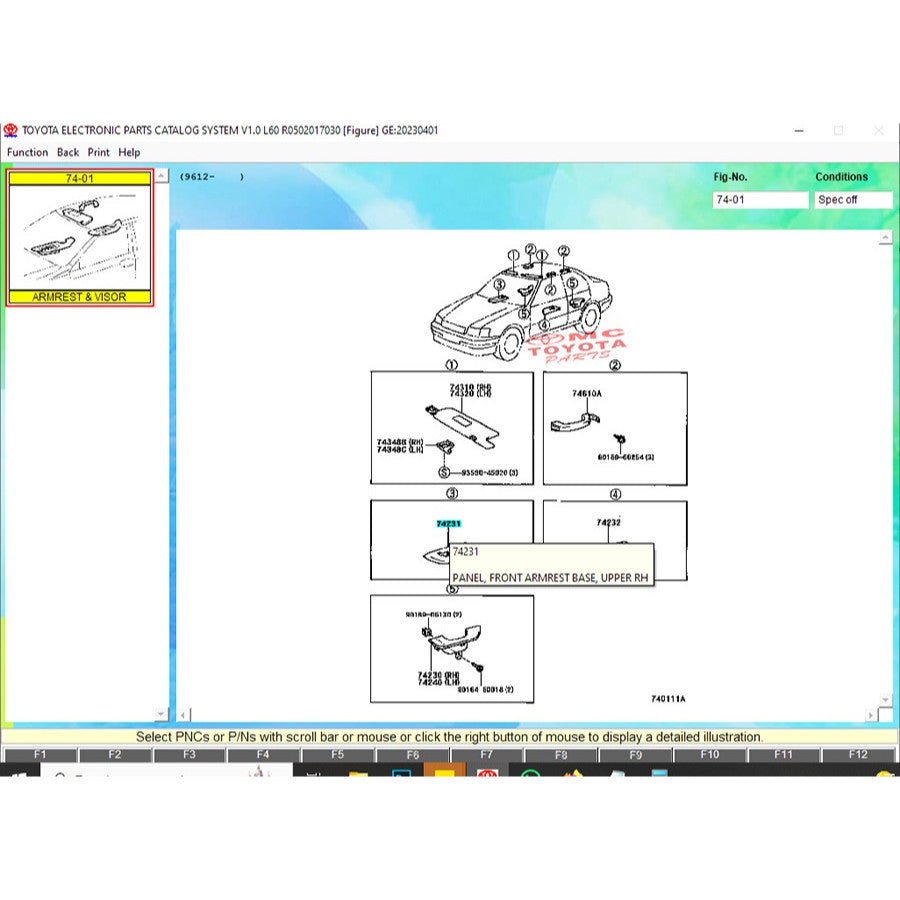
Task: Click the visor holder clip drawing in box 1
Action: coord(445,446)
